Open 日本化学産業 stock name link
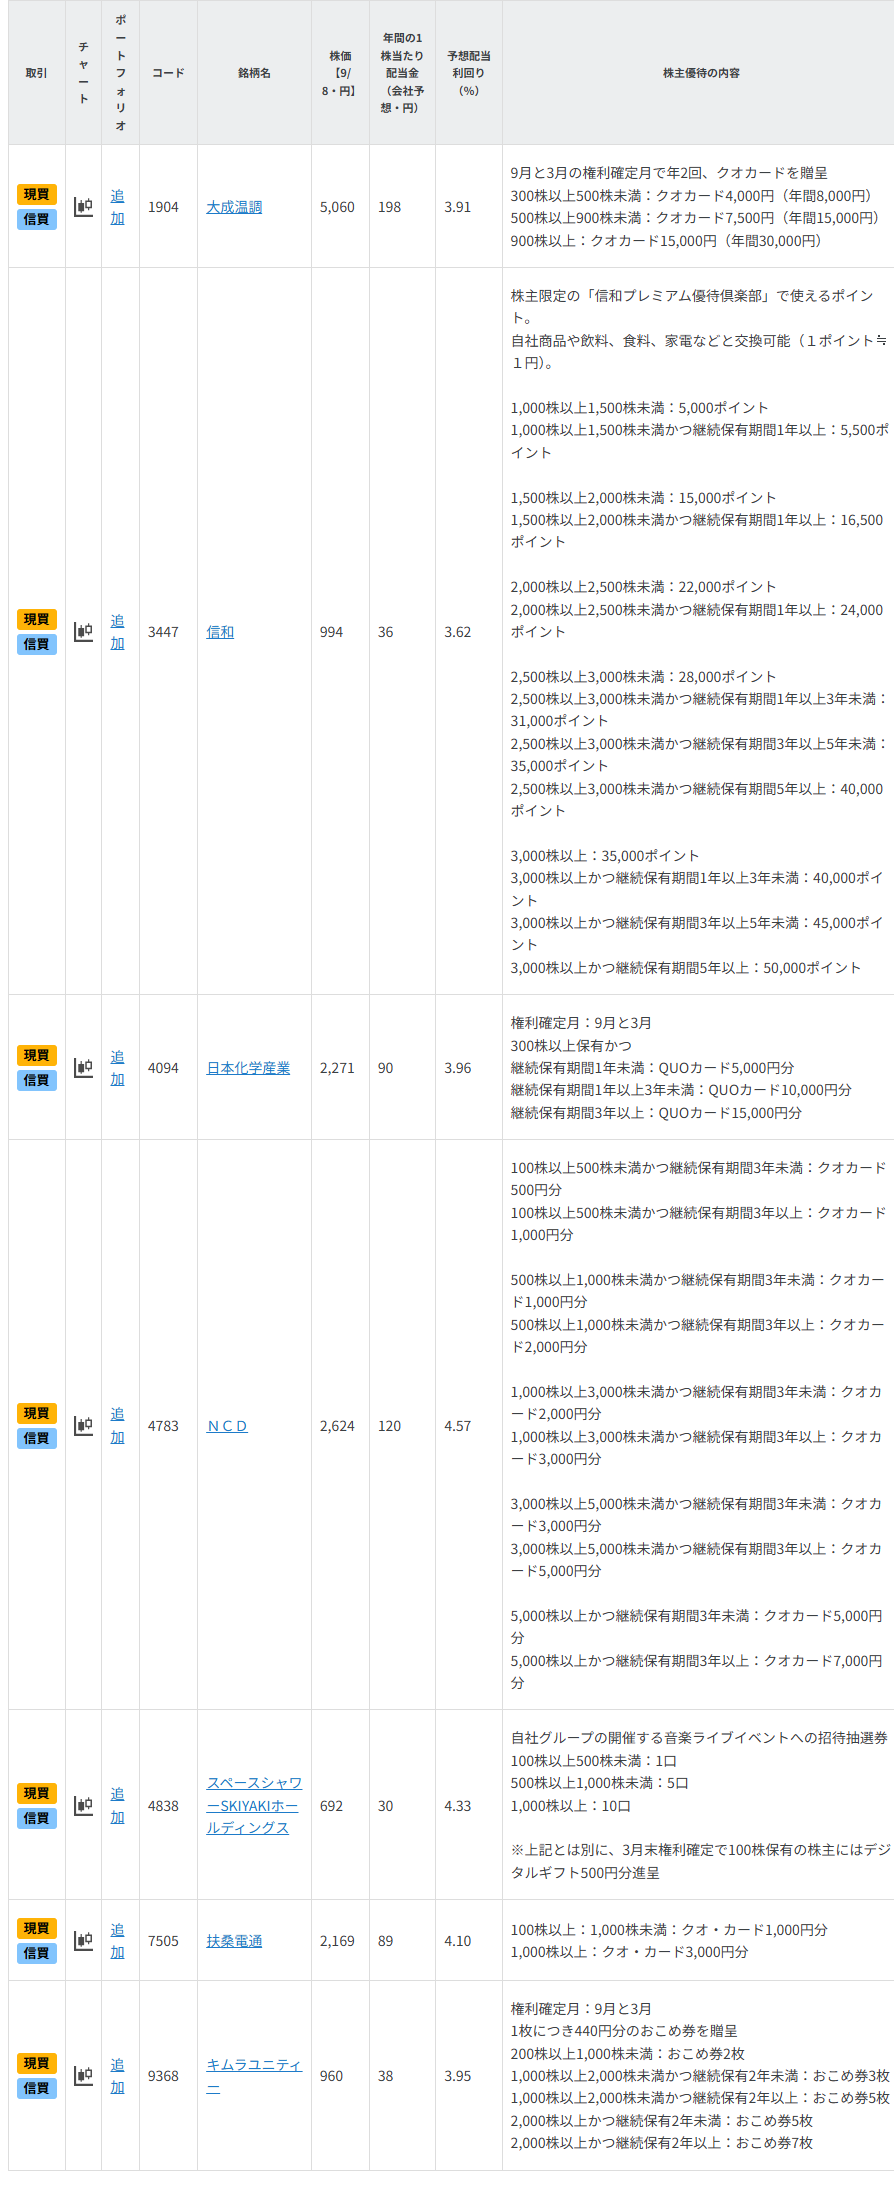 [248, 1068]
